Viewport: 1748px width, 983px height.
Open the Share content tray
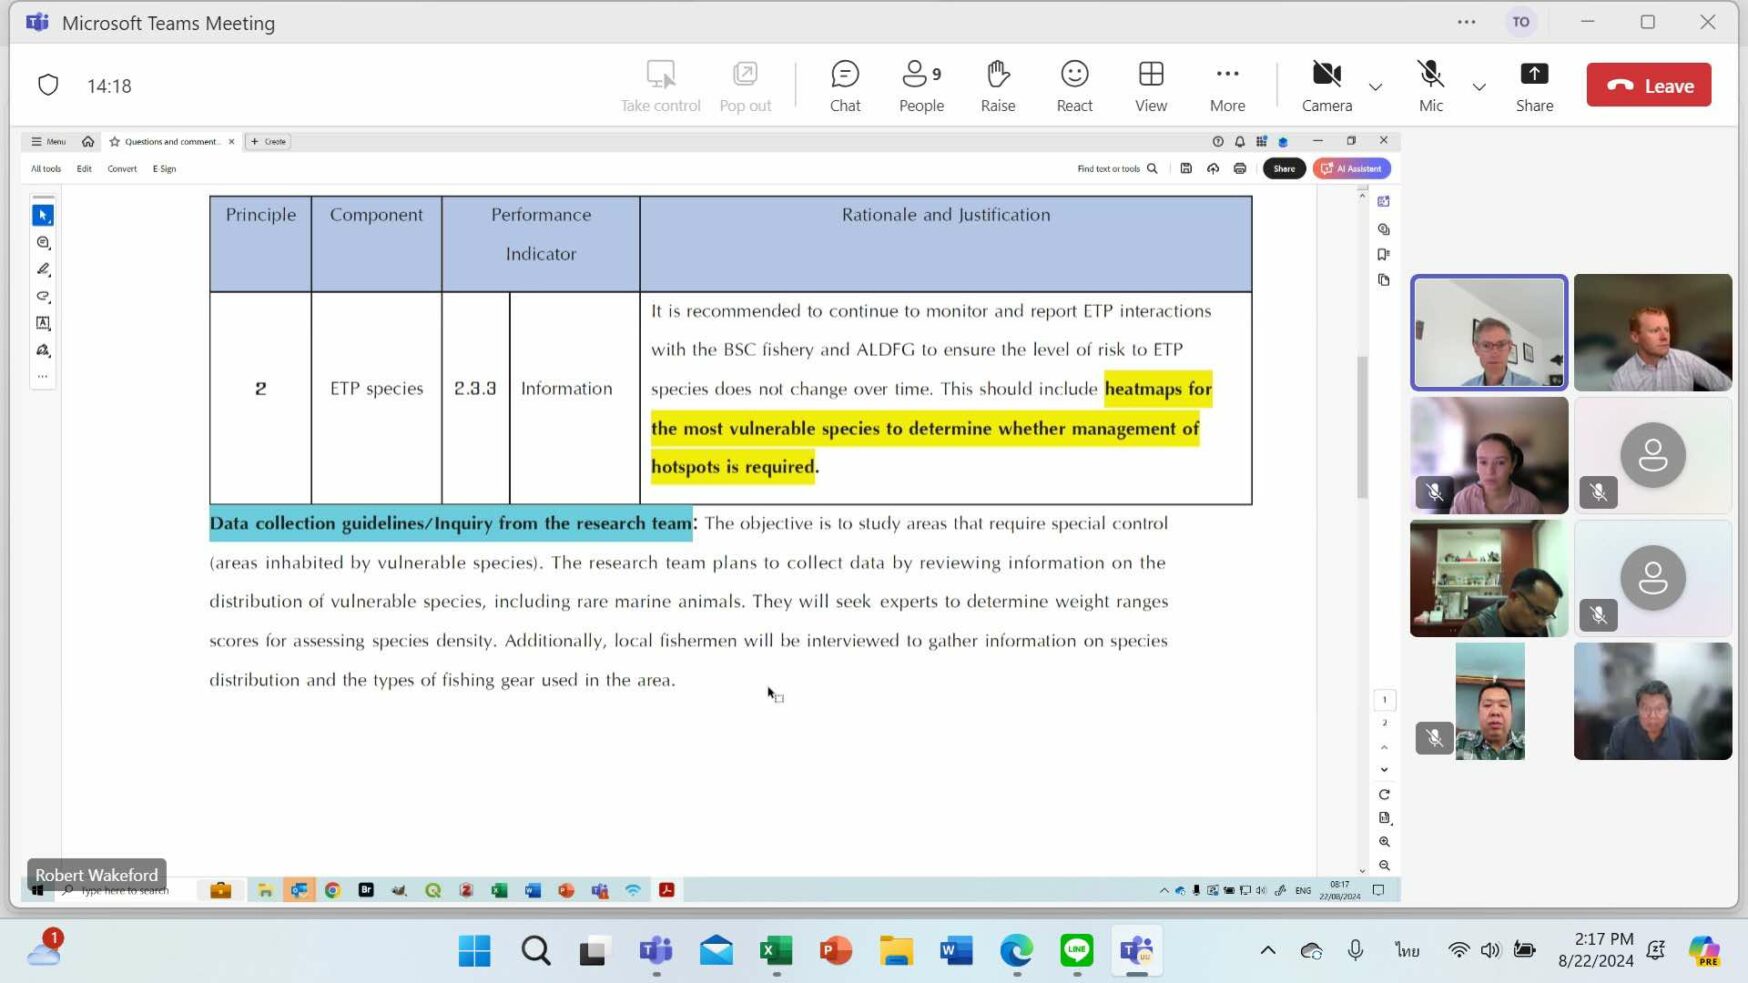pyautogui.click(x=1533, y=85)
